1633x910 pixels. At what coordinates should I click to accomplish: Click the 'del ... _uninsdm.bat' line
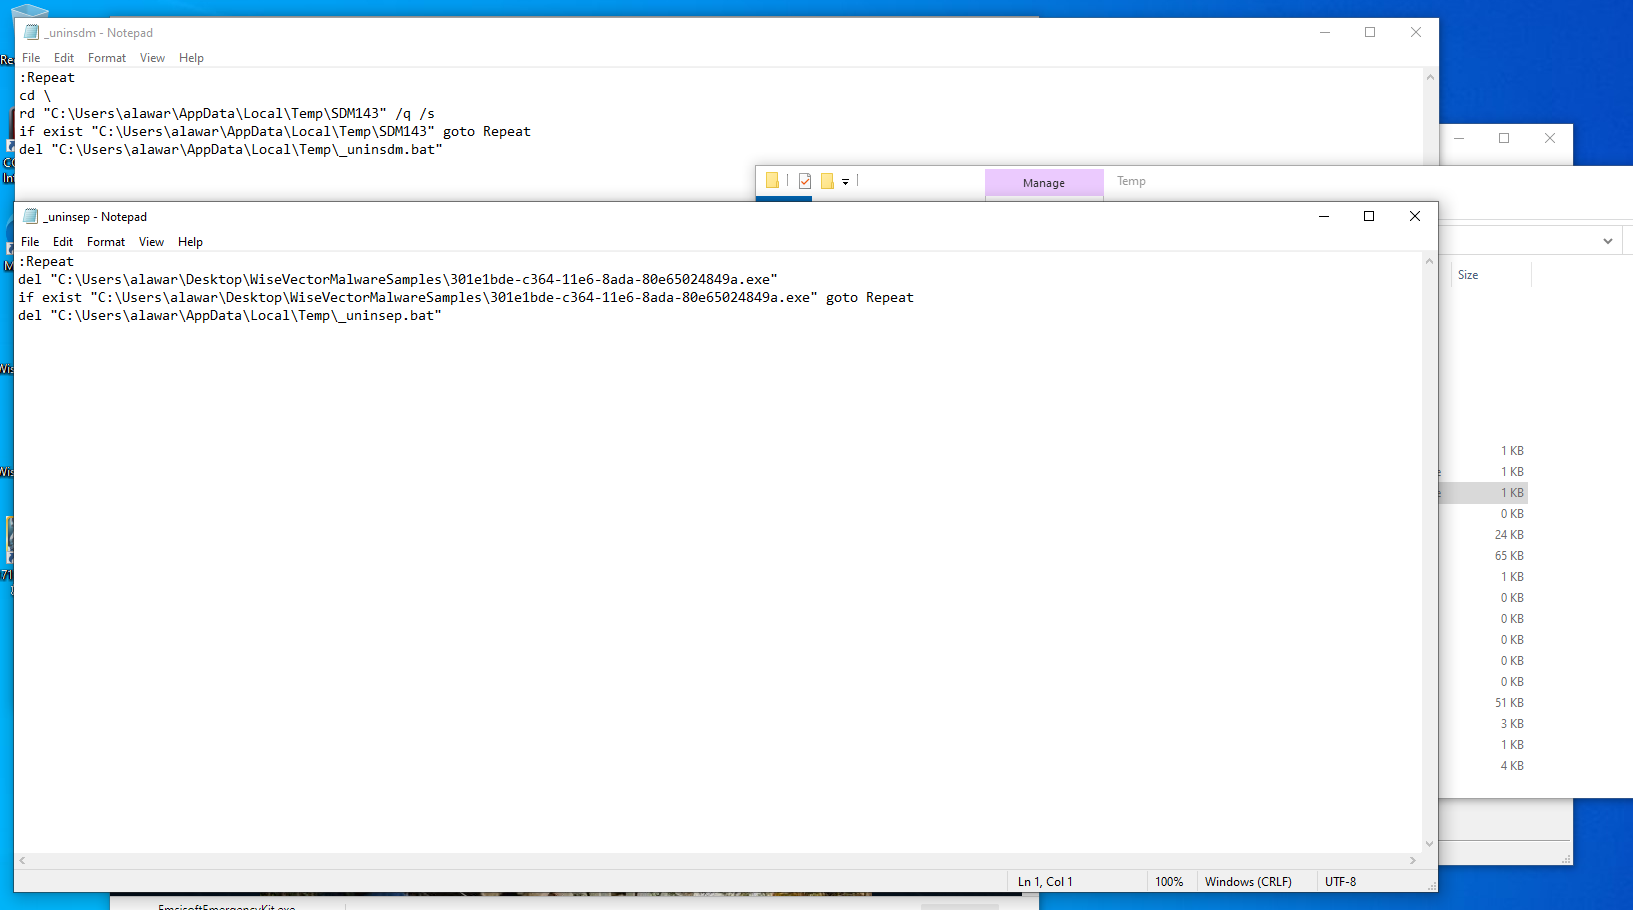pyautogui.click(x=231, y=150)
